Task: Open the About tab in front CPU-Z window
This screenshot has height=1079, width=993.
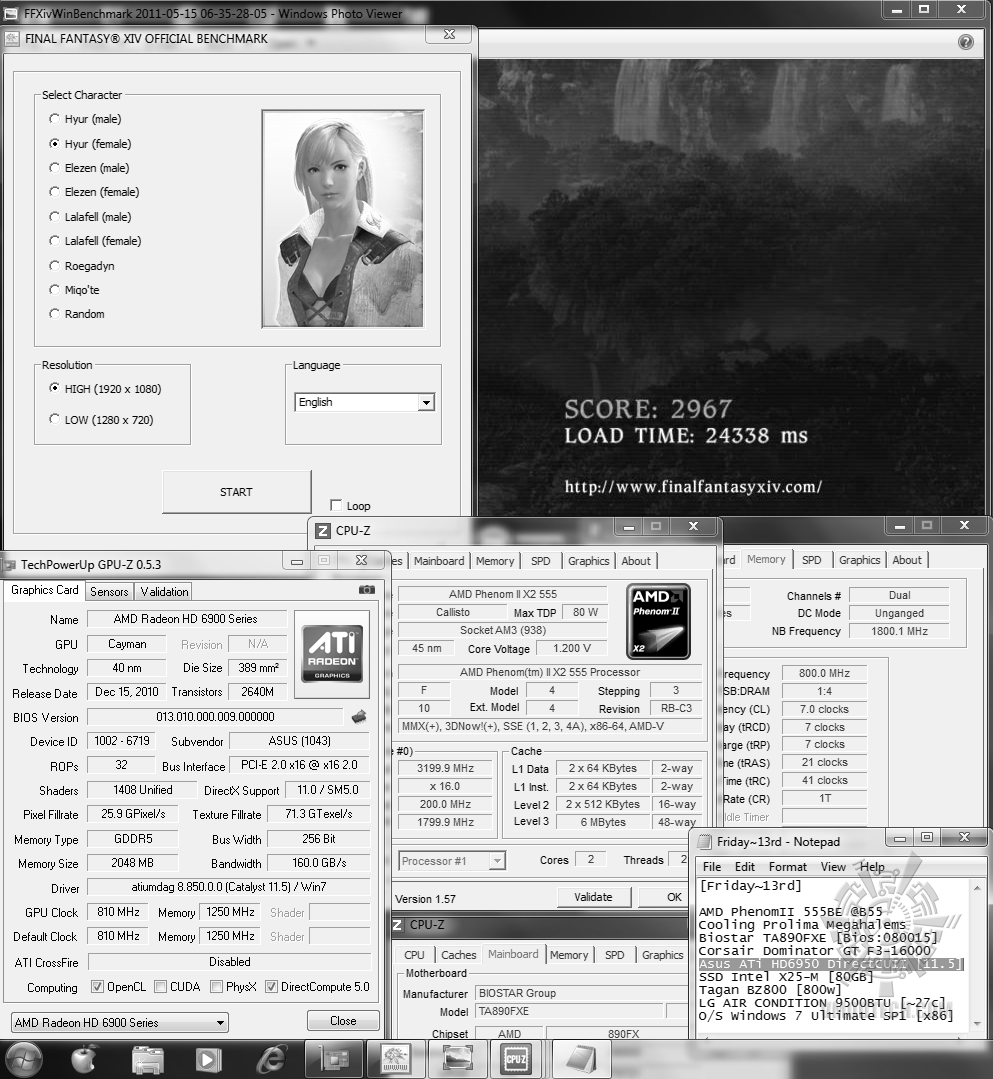Action: [x=636, y=561]
